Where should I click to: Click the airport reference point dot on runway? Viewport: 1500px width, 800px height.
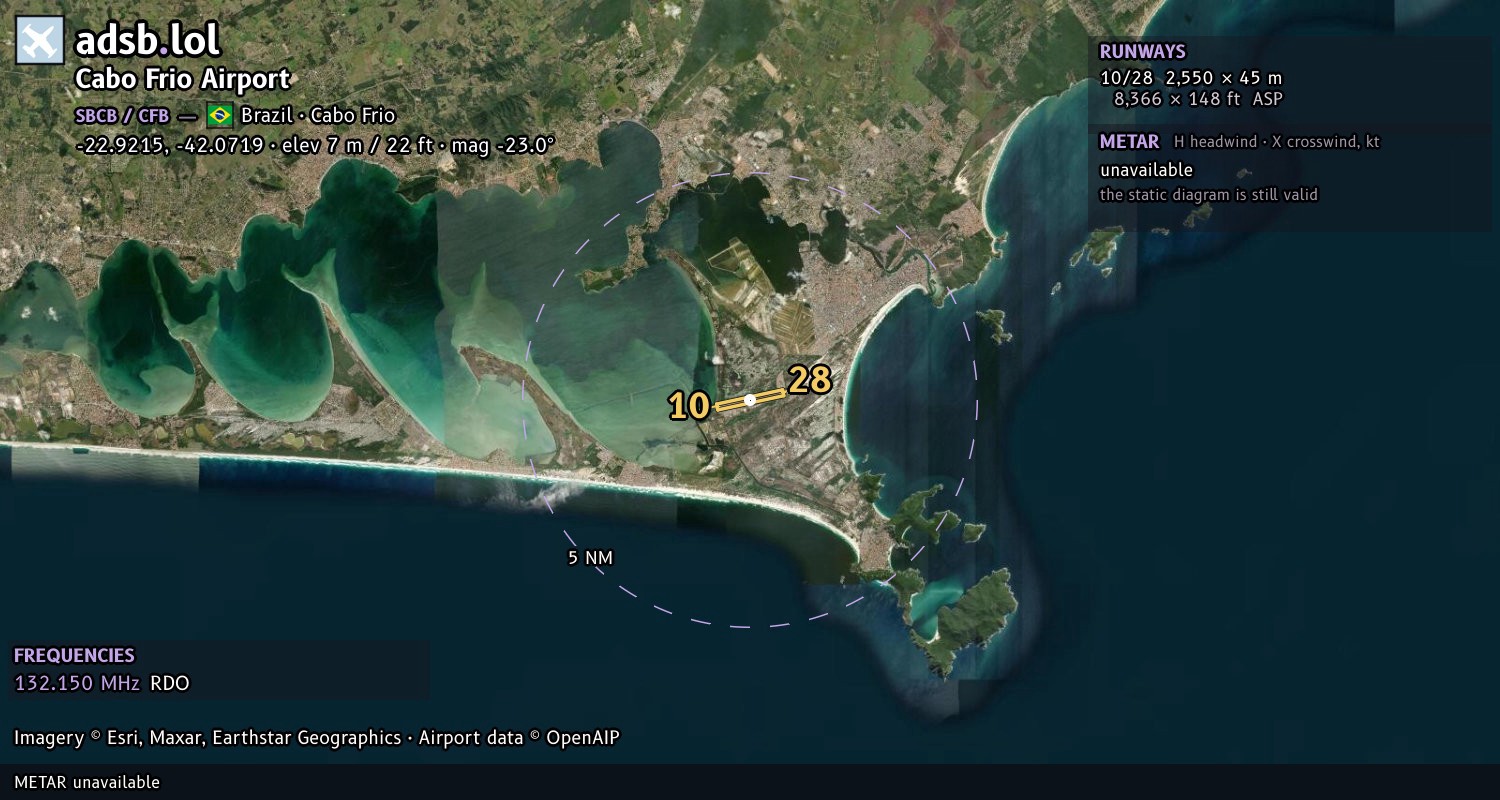[750, 400]
